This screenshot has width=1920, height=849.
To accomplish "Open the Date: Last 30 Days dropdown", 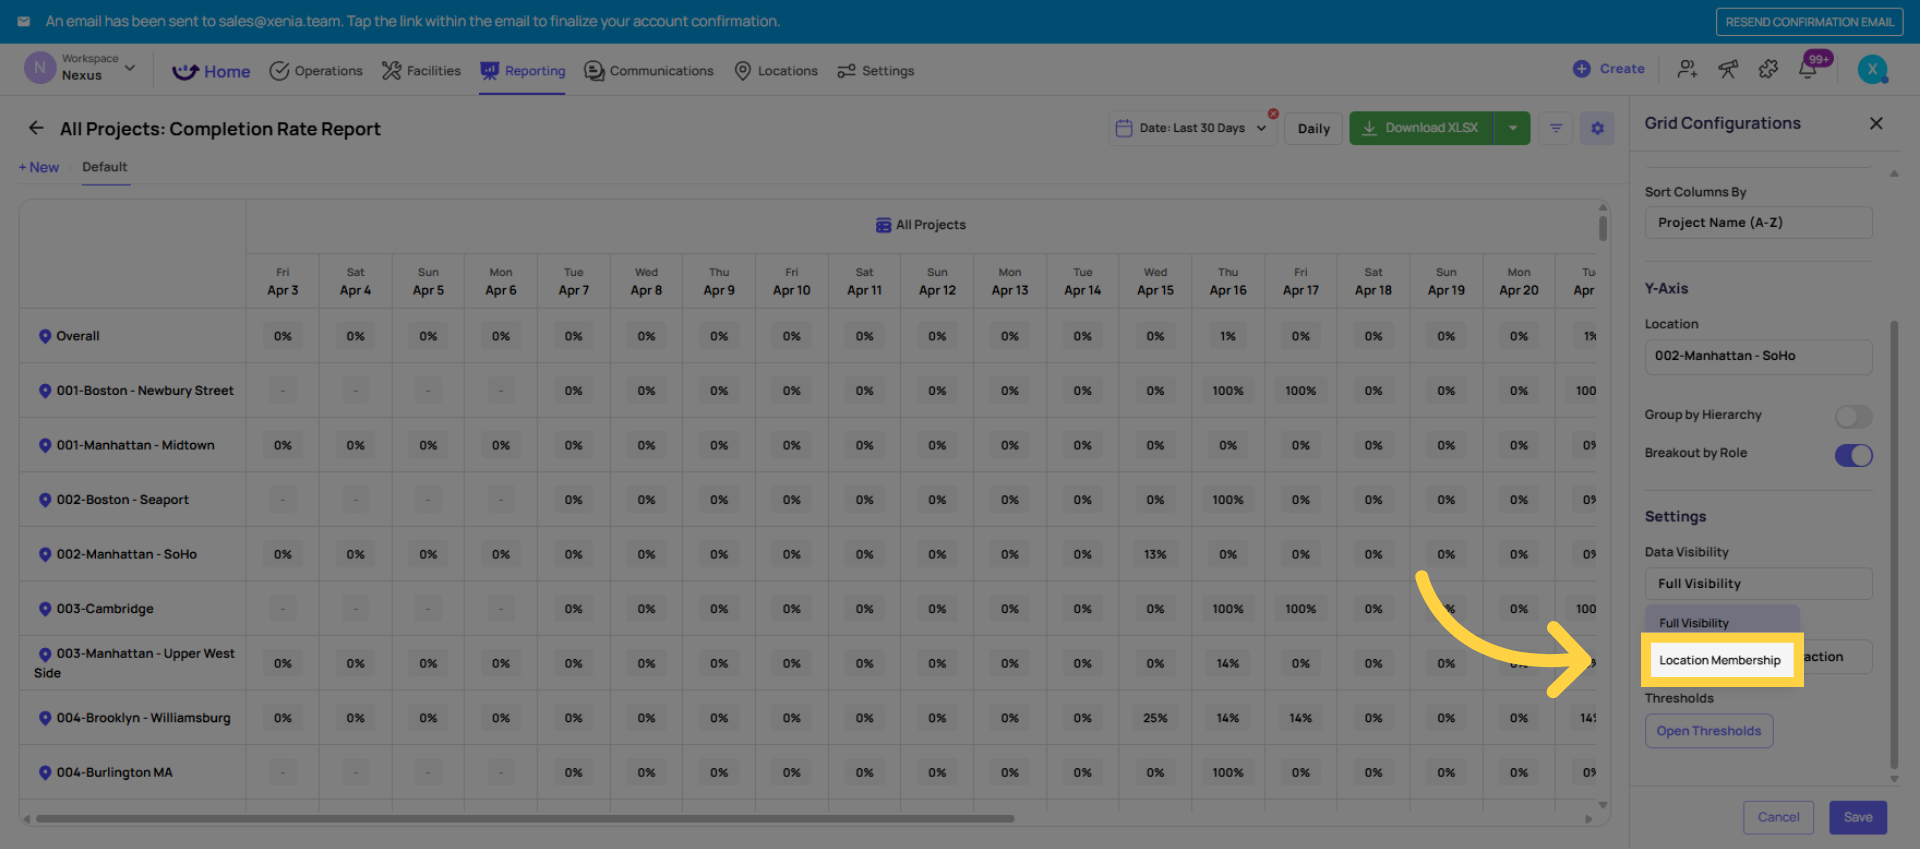I will point(1192,128).
